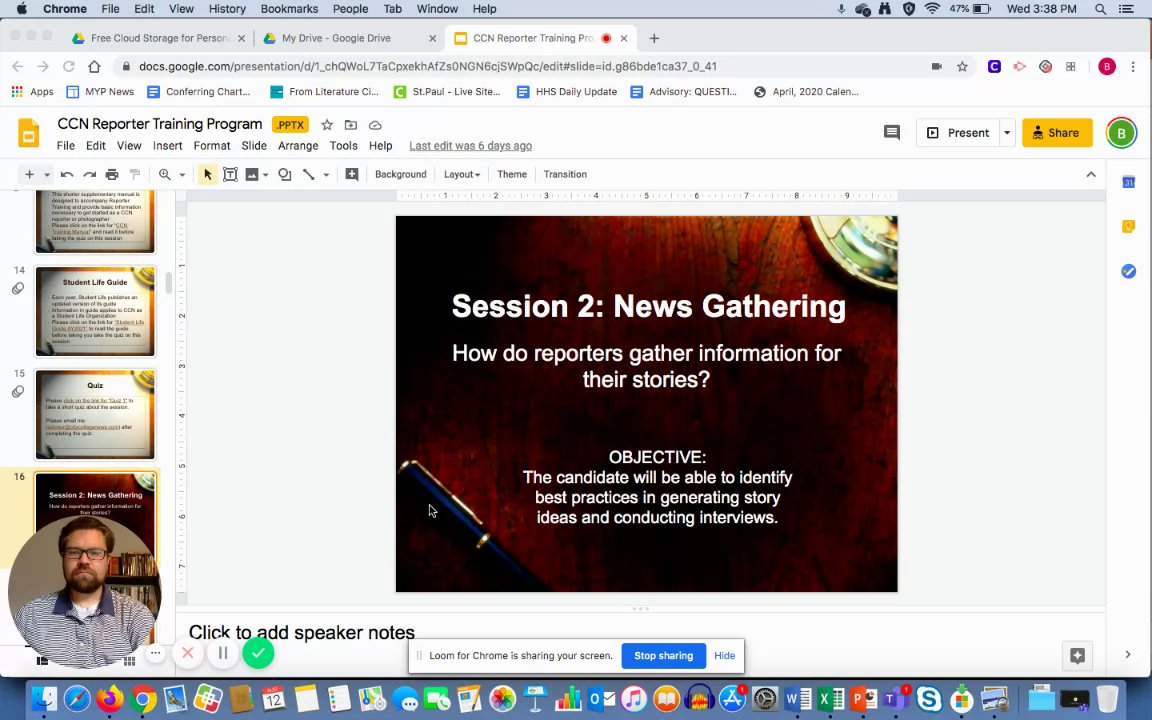Click the Google Slides home logo
Viewport: 1152px width, 720px height.
(29, 134)
